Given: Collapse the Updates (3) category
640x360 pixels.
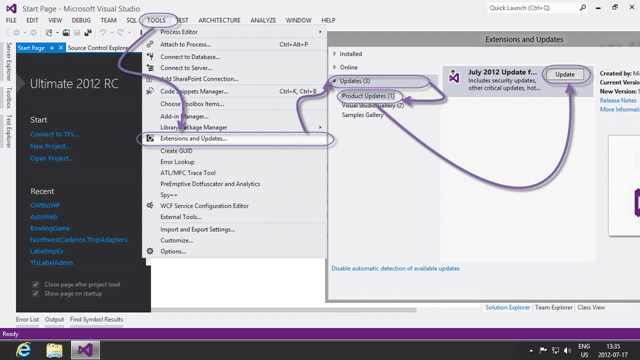Looking at the screenshot, I should point(334,81).
